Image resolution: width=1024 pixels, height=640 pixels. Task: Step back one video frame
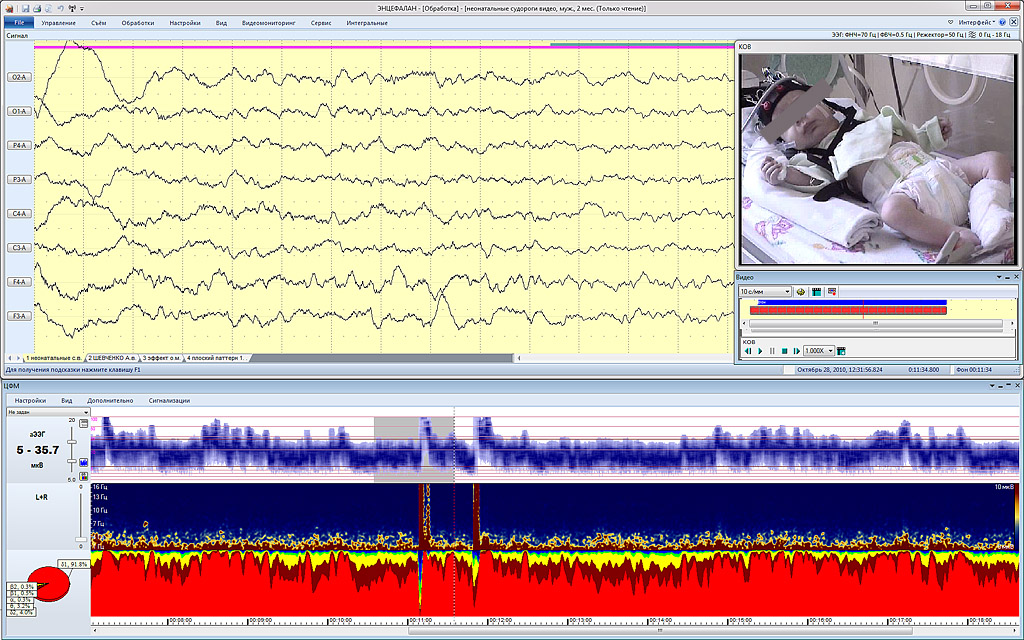click(x=748, y=351)
